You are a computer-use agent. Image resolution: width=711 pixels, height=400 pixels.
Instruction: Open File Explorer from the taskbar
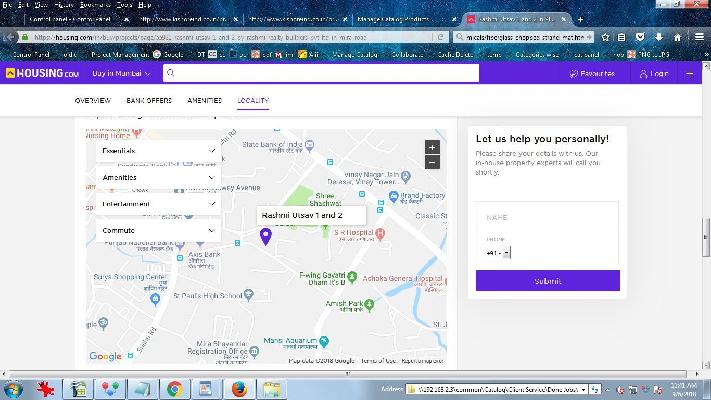(x=271, y=389)
